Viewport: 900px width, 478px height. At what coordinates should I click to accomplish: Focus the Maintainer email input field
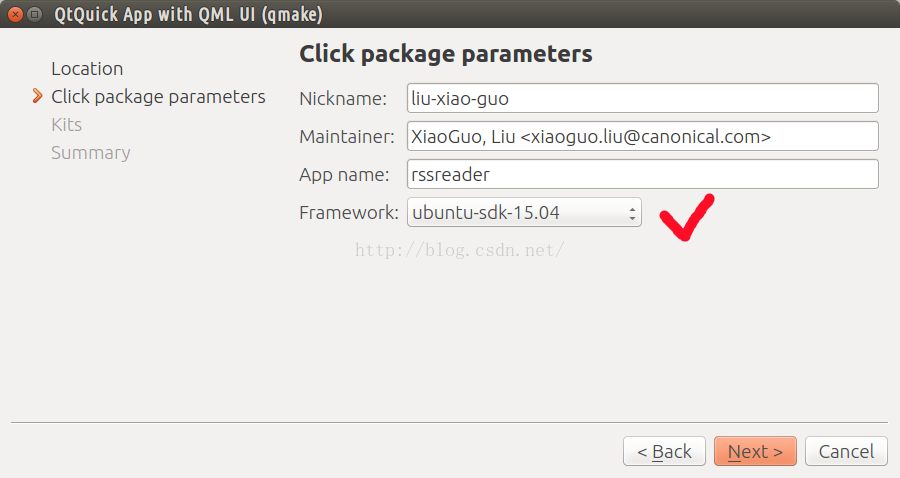coord(643,136)
